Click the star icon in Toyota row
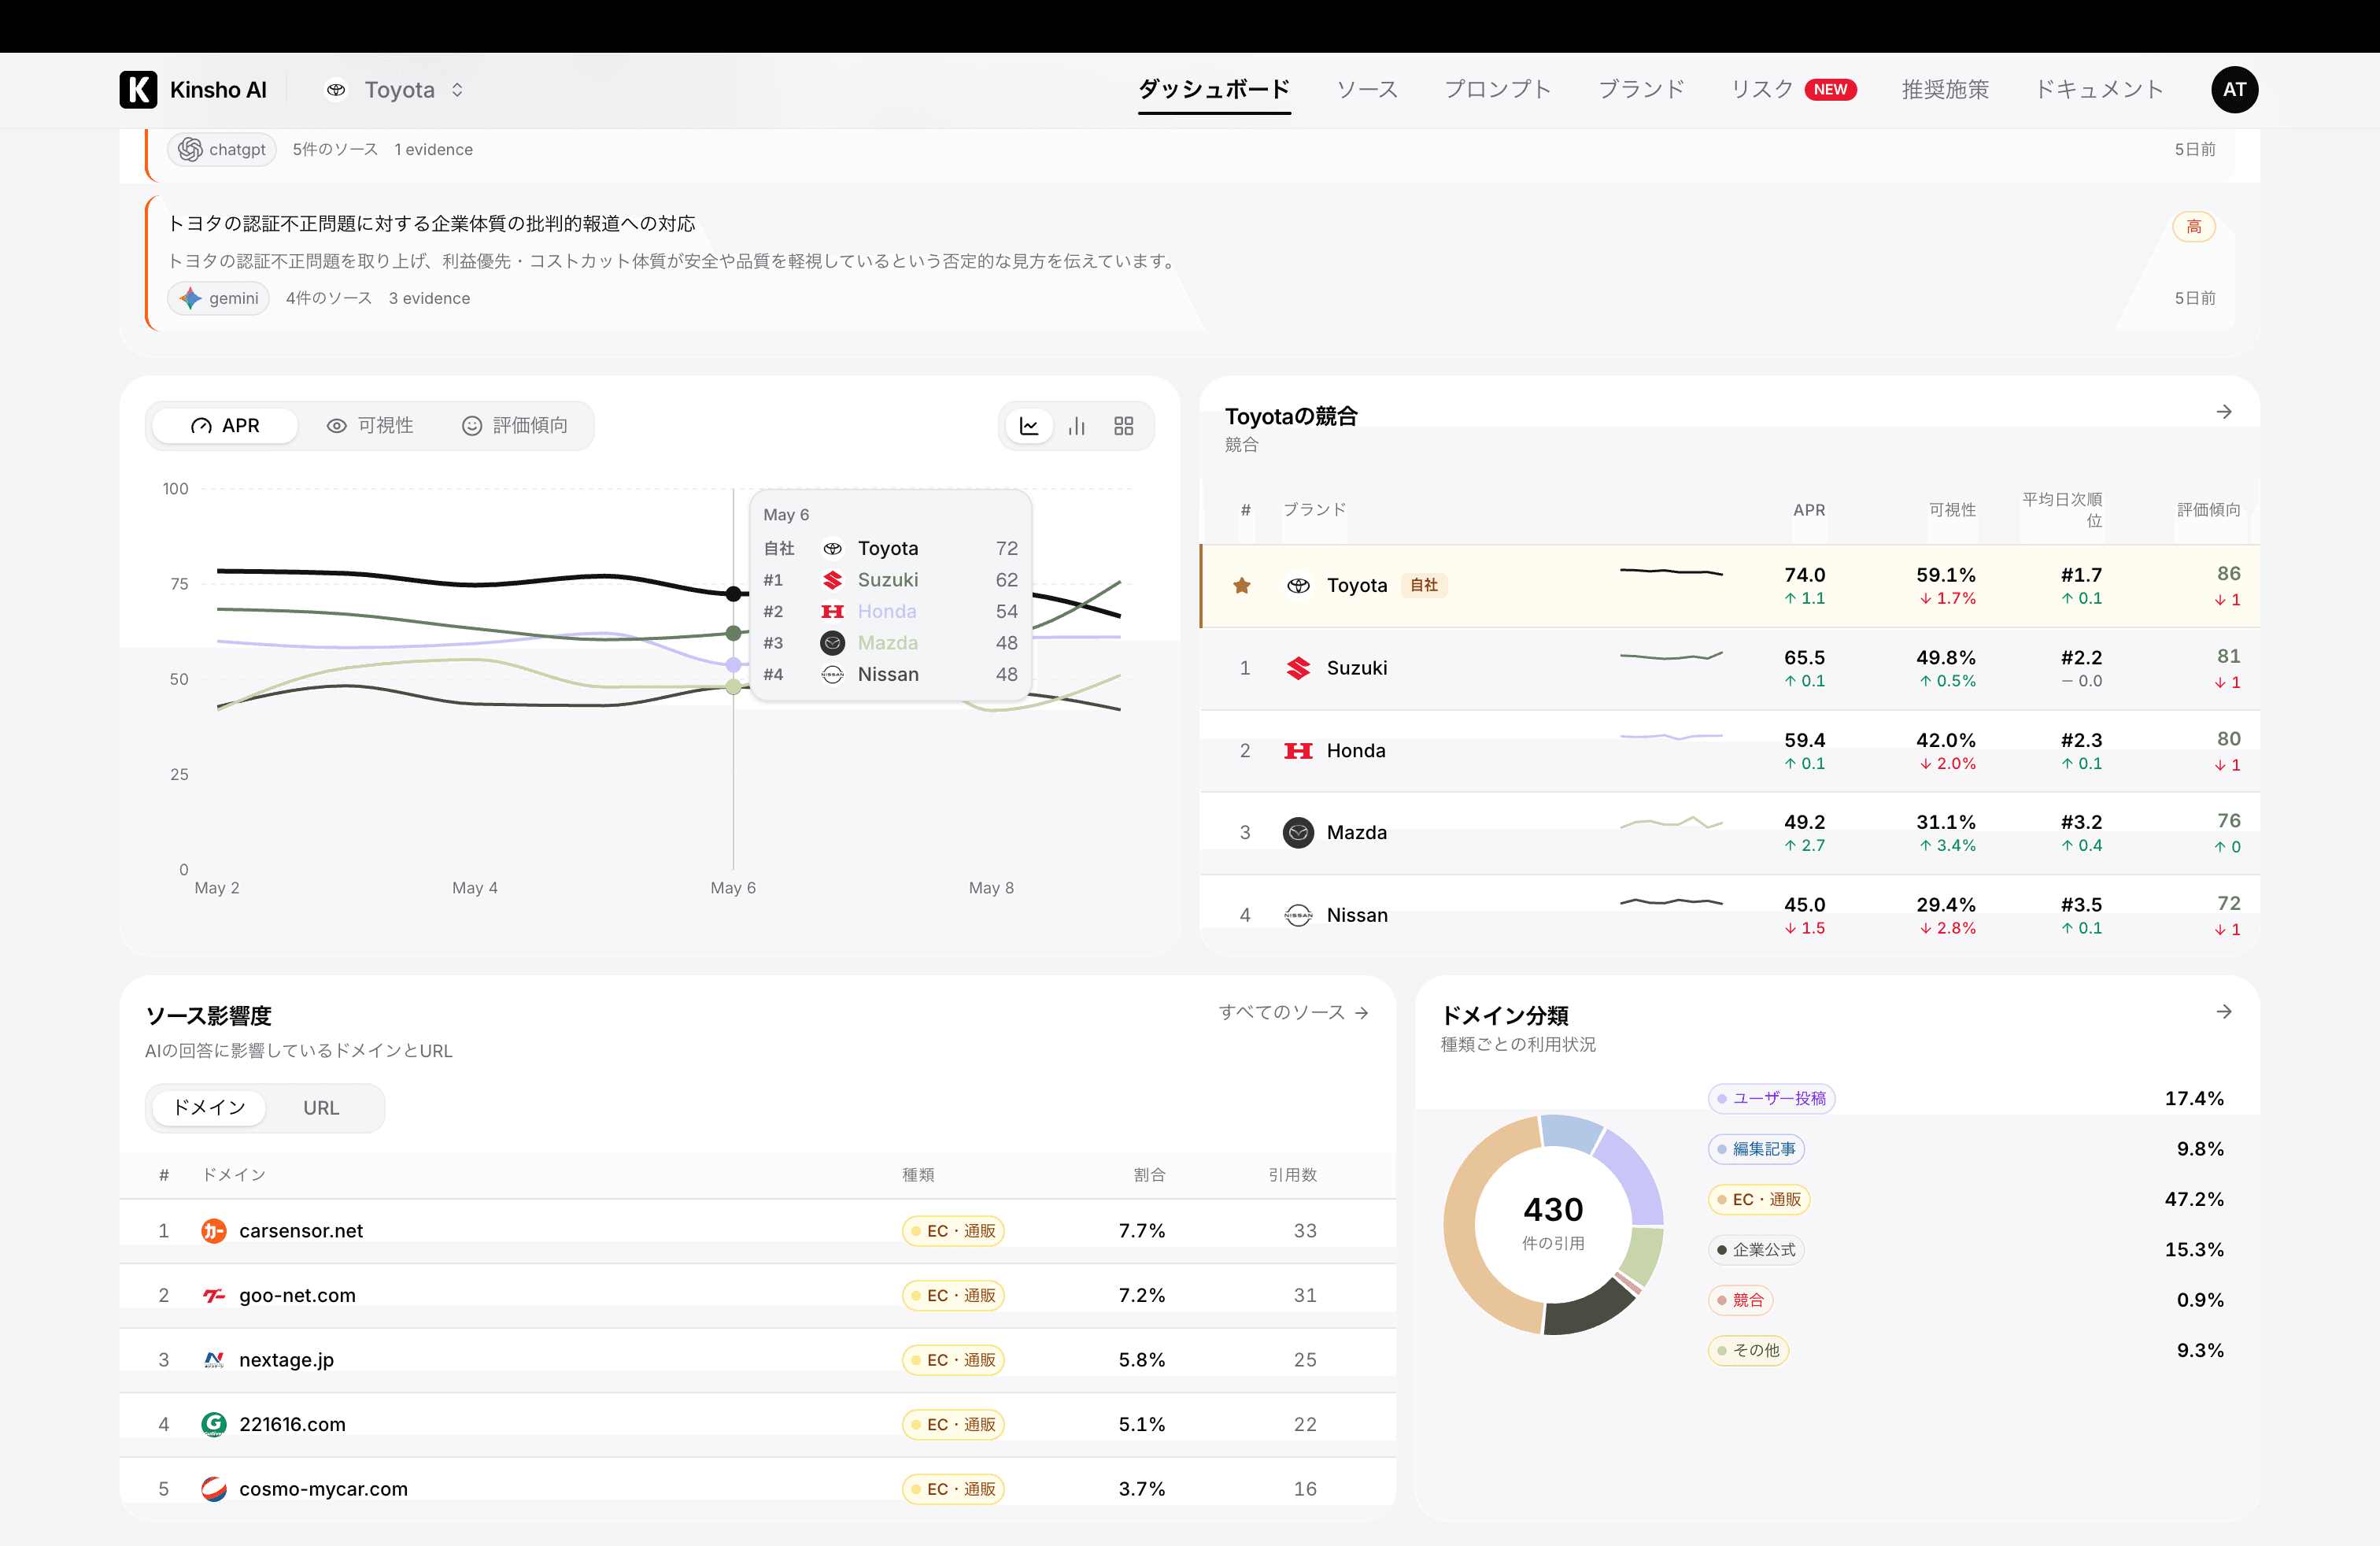 coord(1242,586)
